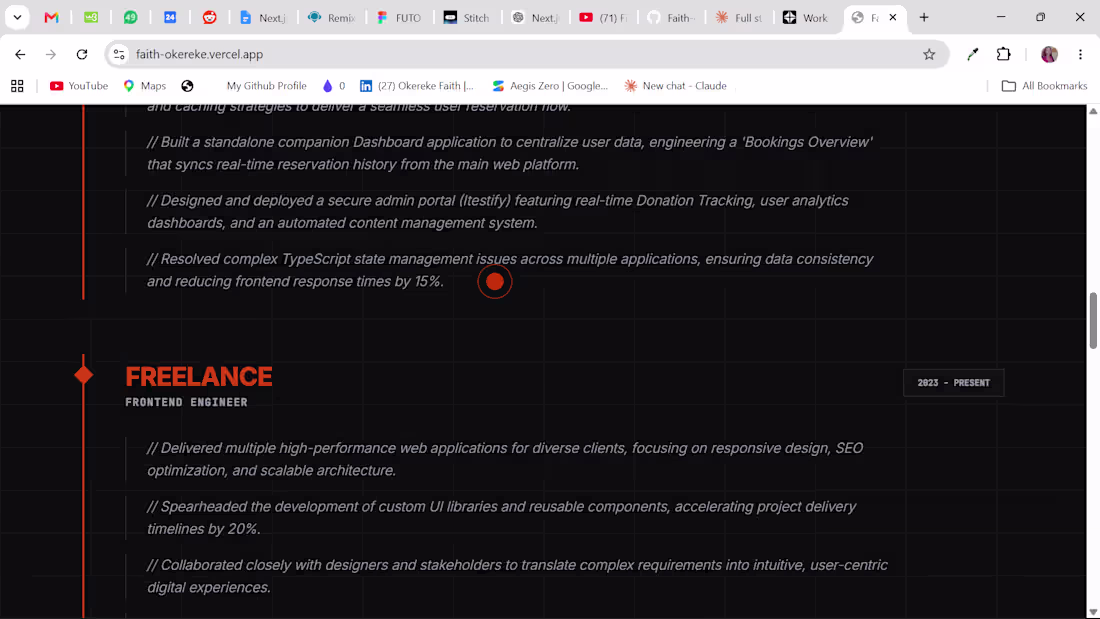
Task: Open the YouTube bookmark
Action: [x=79, y=86]
